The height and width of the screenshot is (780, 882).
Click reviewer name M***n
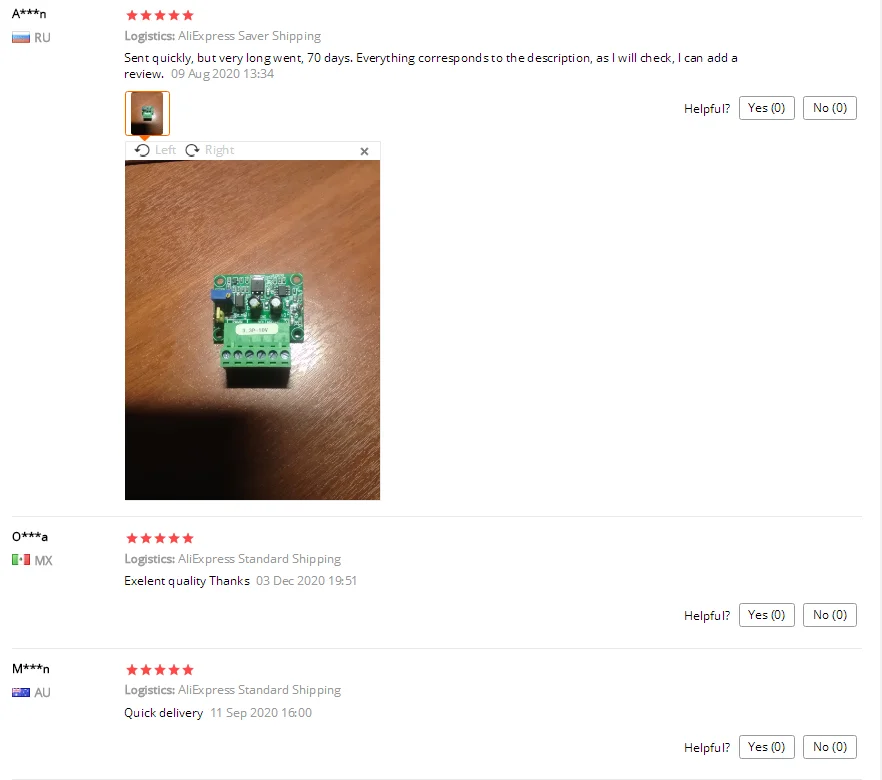[x=31, y=669]
